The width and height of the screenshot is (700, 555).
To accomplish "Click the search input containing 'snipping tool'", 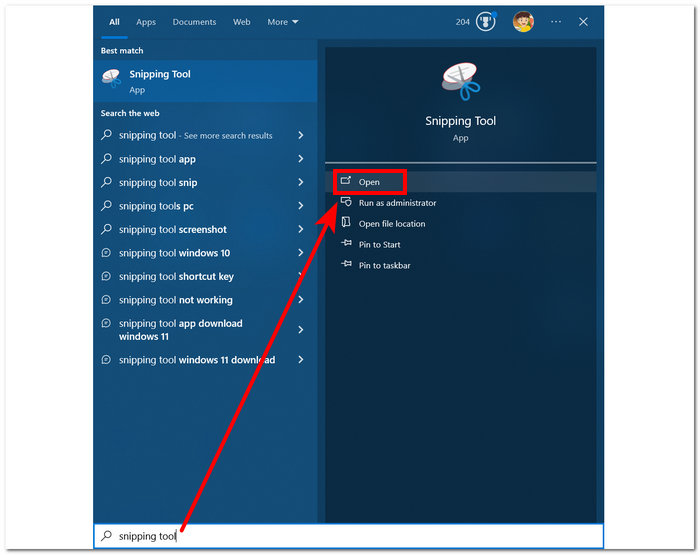I will [x=349, y=536].
